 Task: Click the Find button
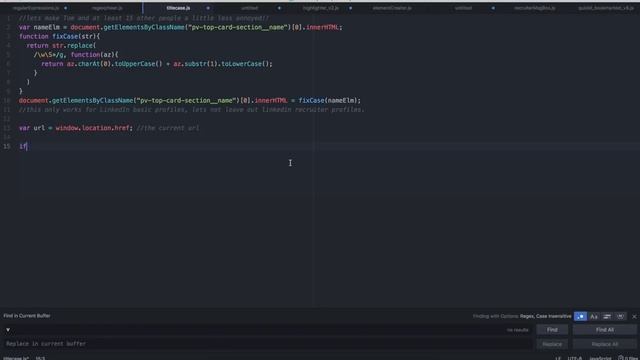click(552, 330)
